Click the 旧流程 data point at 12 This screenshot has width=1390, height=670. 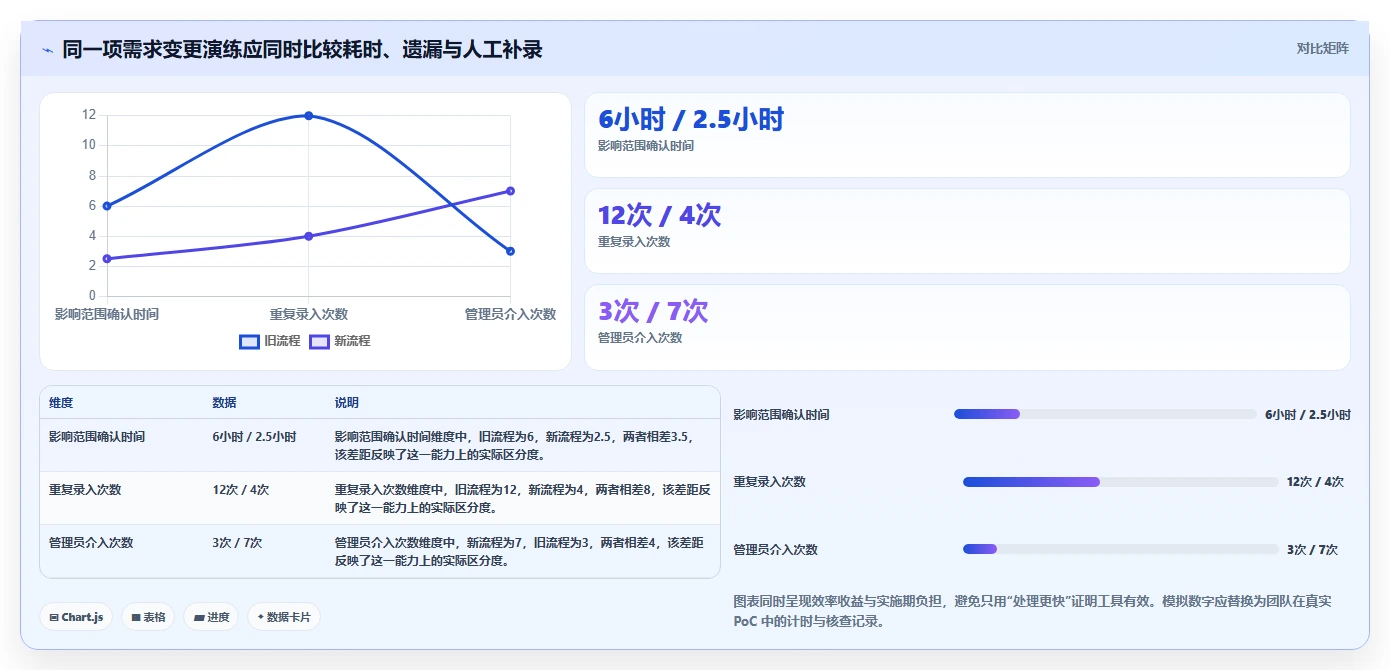308,116
